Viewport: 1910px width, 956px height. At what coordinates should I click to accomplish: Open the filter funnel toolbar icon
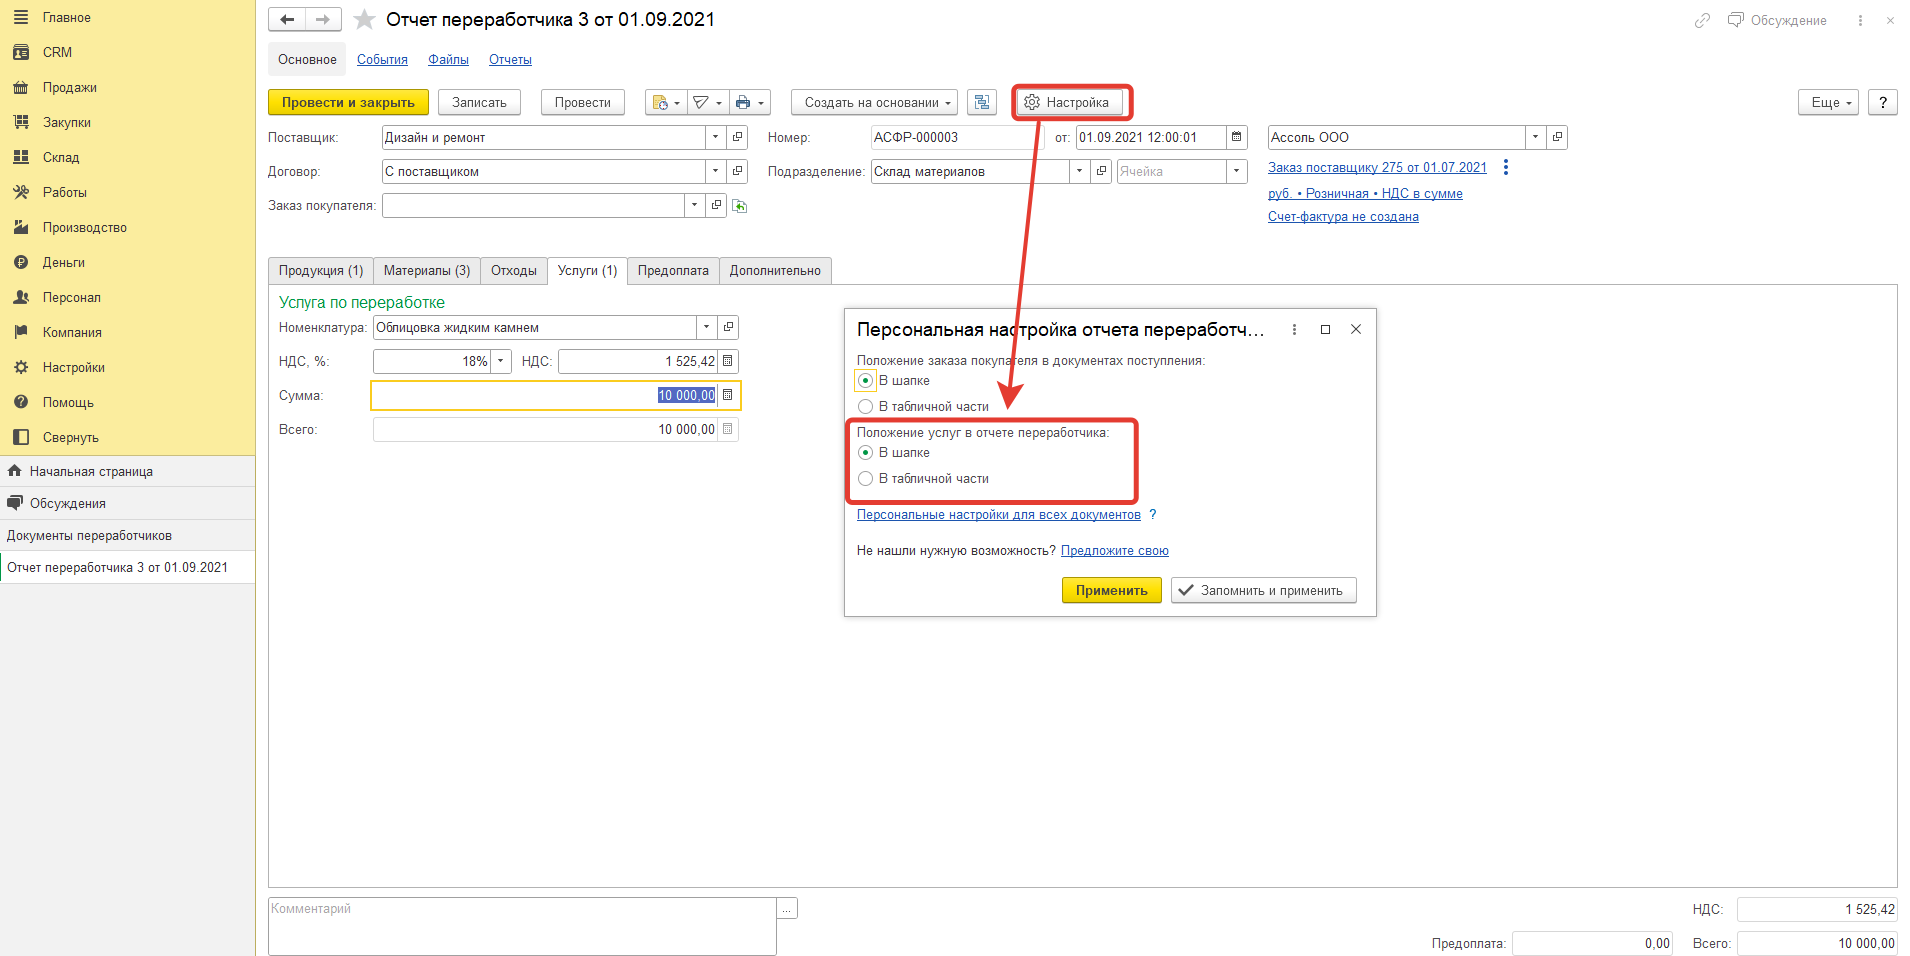[707, 102]
